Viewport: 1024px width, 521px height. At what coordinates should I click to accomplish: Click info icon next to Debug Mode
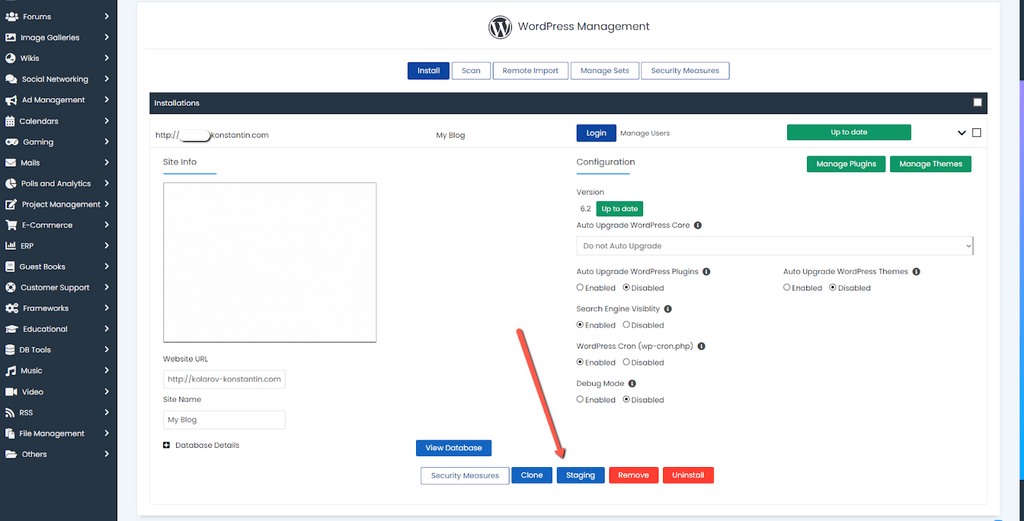click(632, 383)
